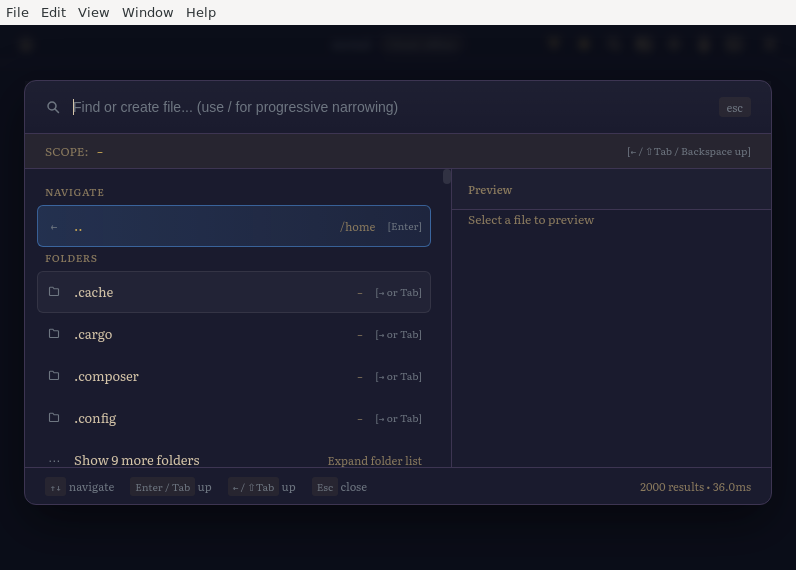The width and height of the screenshot is (796, 570).
Task: Open the Edit menu
Action: [x=53, y=12]
